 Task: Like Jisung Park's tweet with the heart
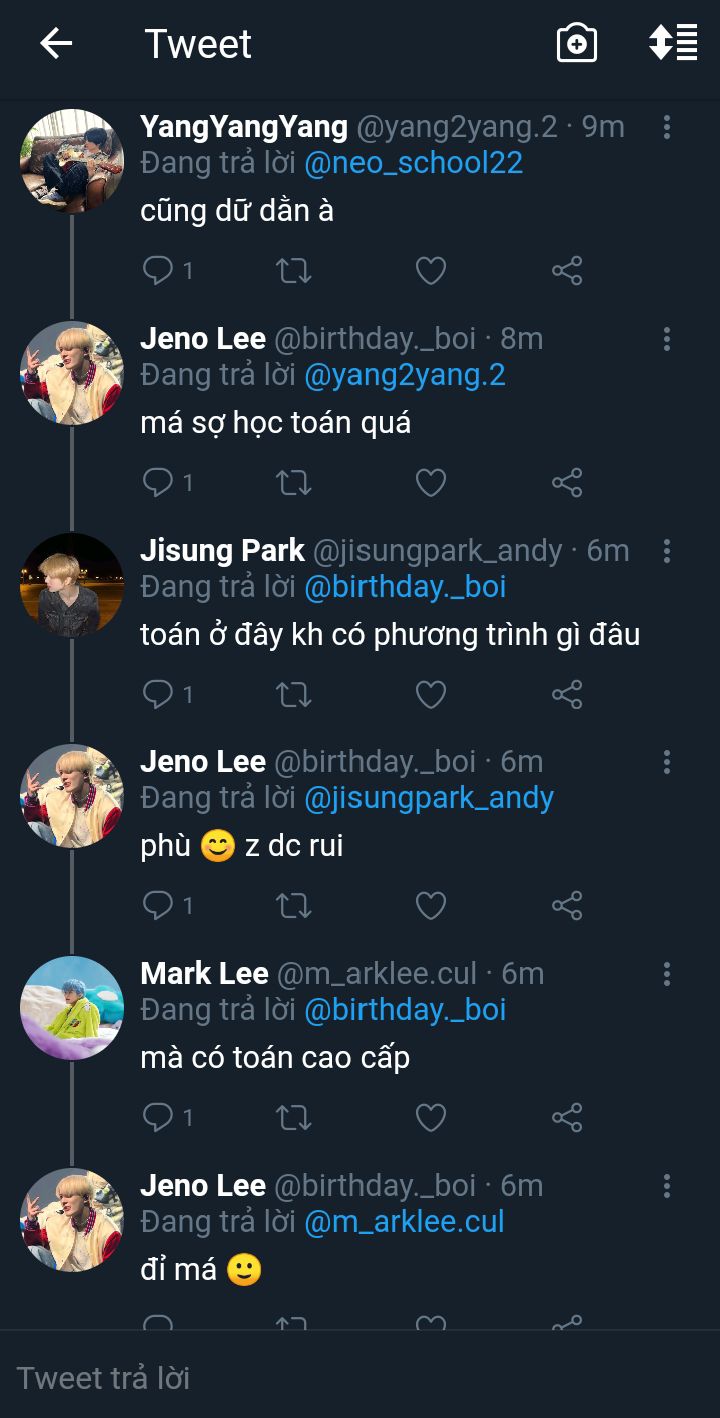coord(430,694)
